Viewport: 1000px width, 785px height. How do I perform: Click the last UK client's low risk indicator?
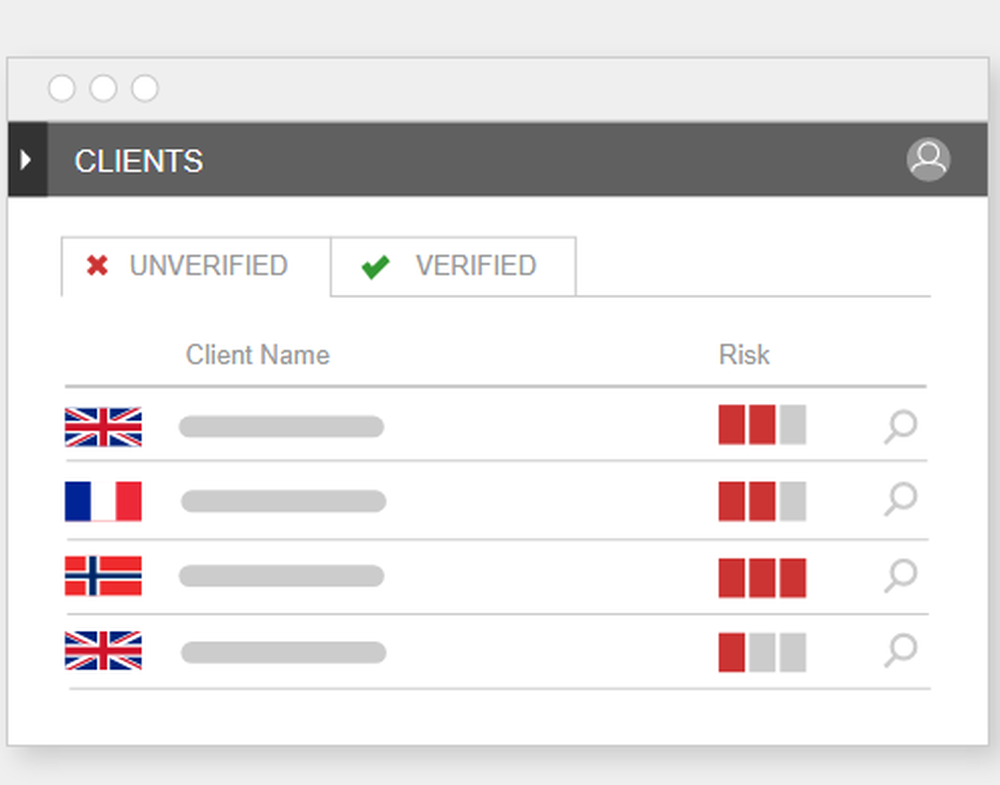762,652
